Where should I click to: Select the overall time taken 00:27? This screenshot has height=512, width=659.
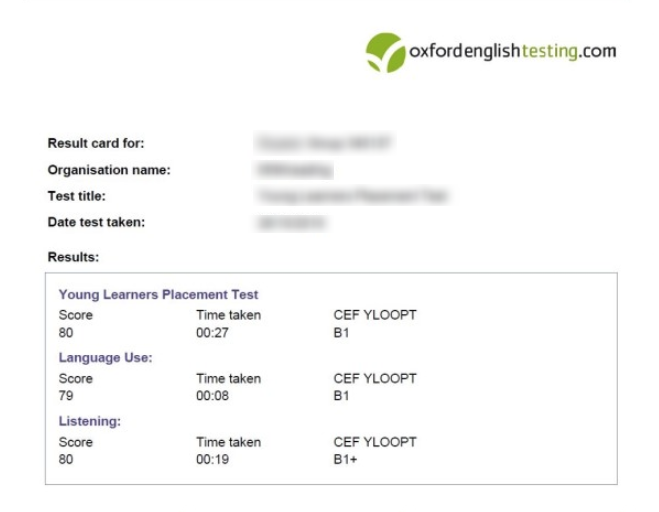[x=212, y=333]
